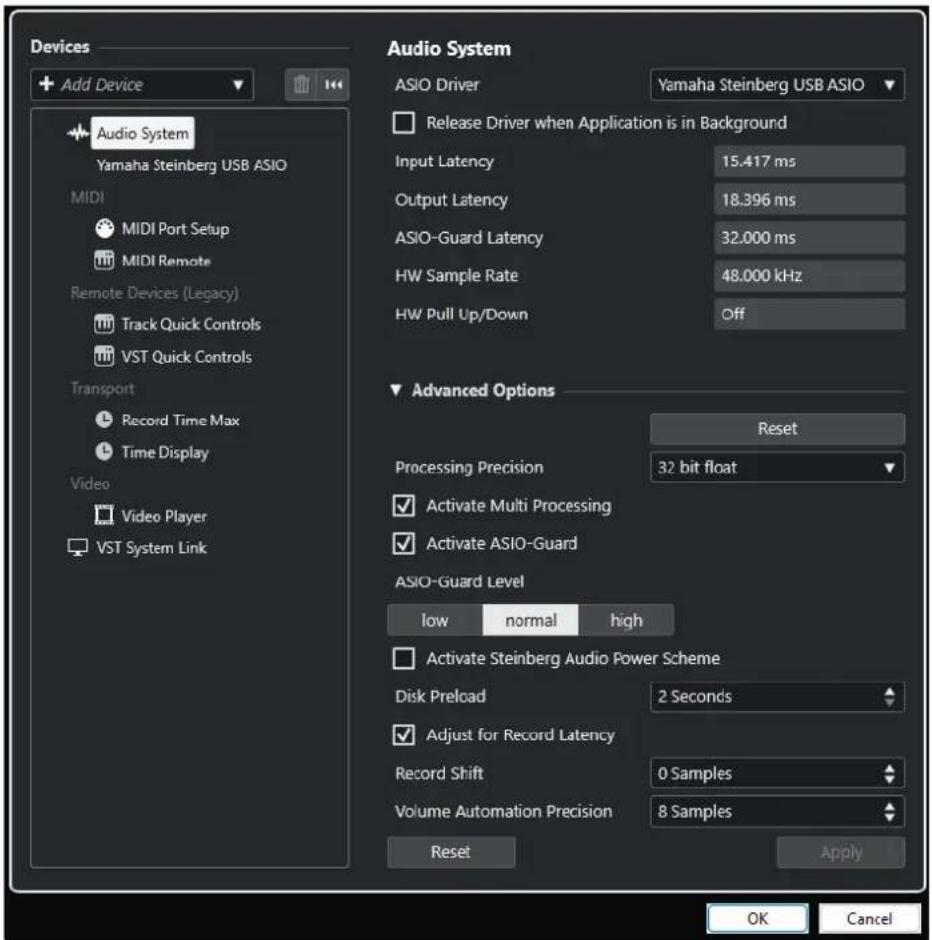
Task: Open Video Player settings
Action: [164, 516]
